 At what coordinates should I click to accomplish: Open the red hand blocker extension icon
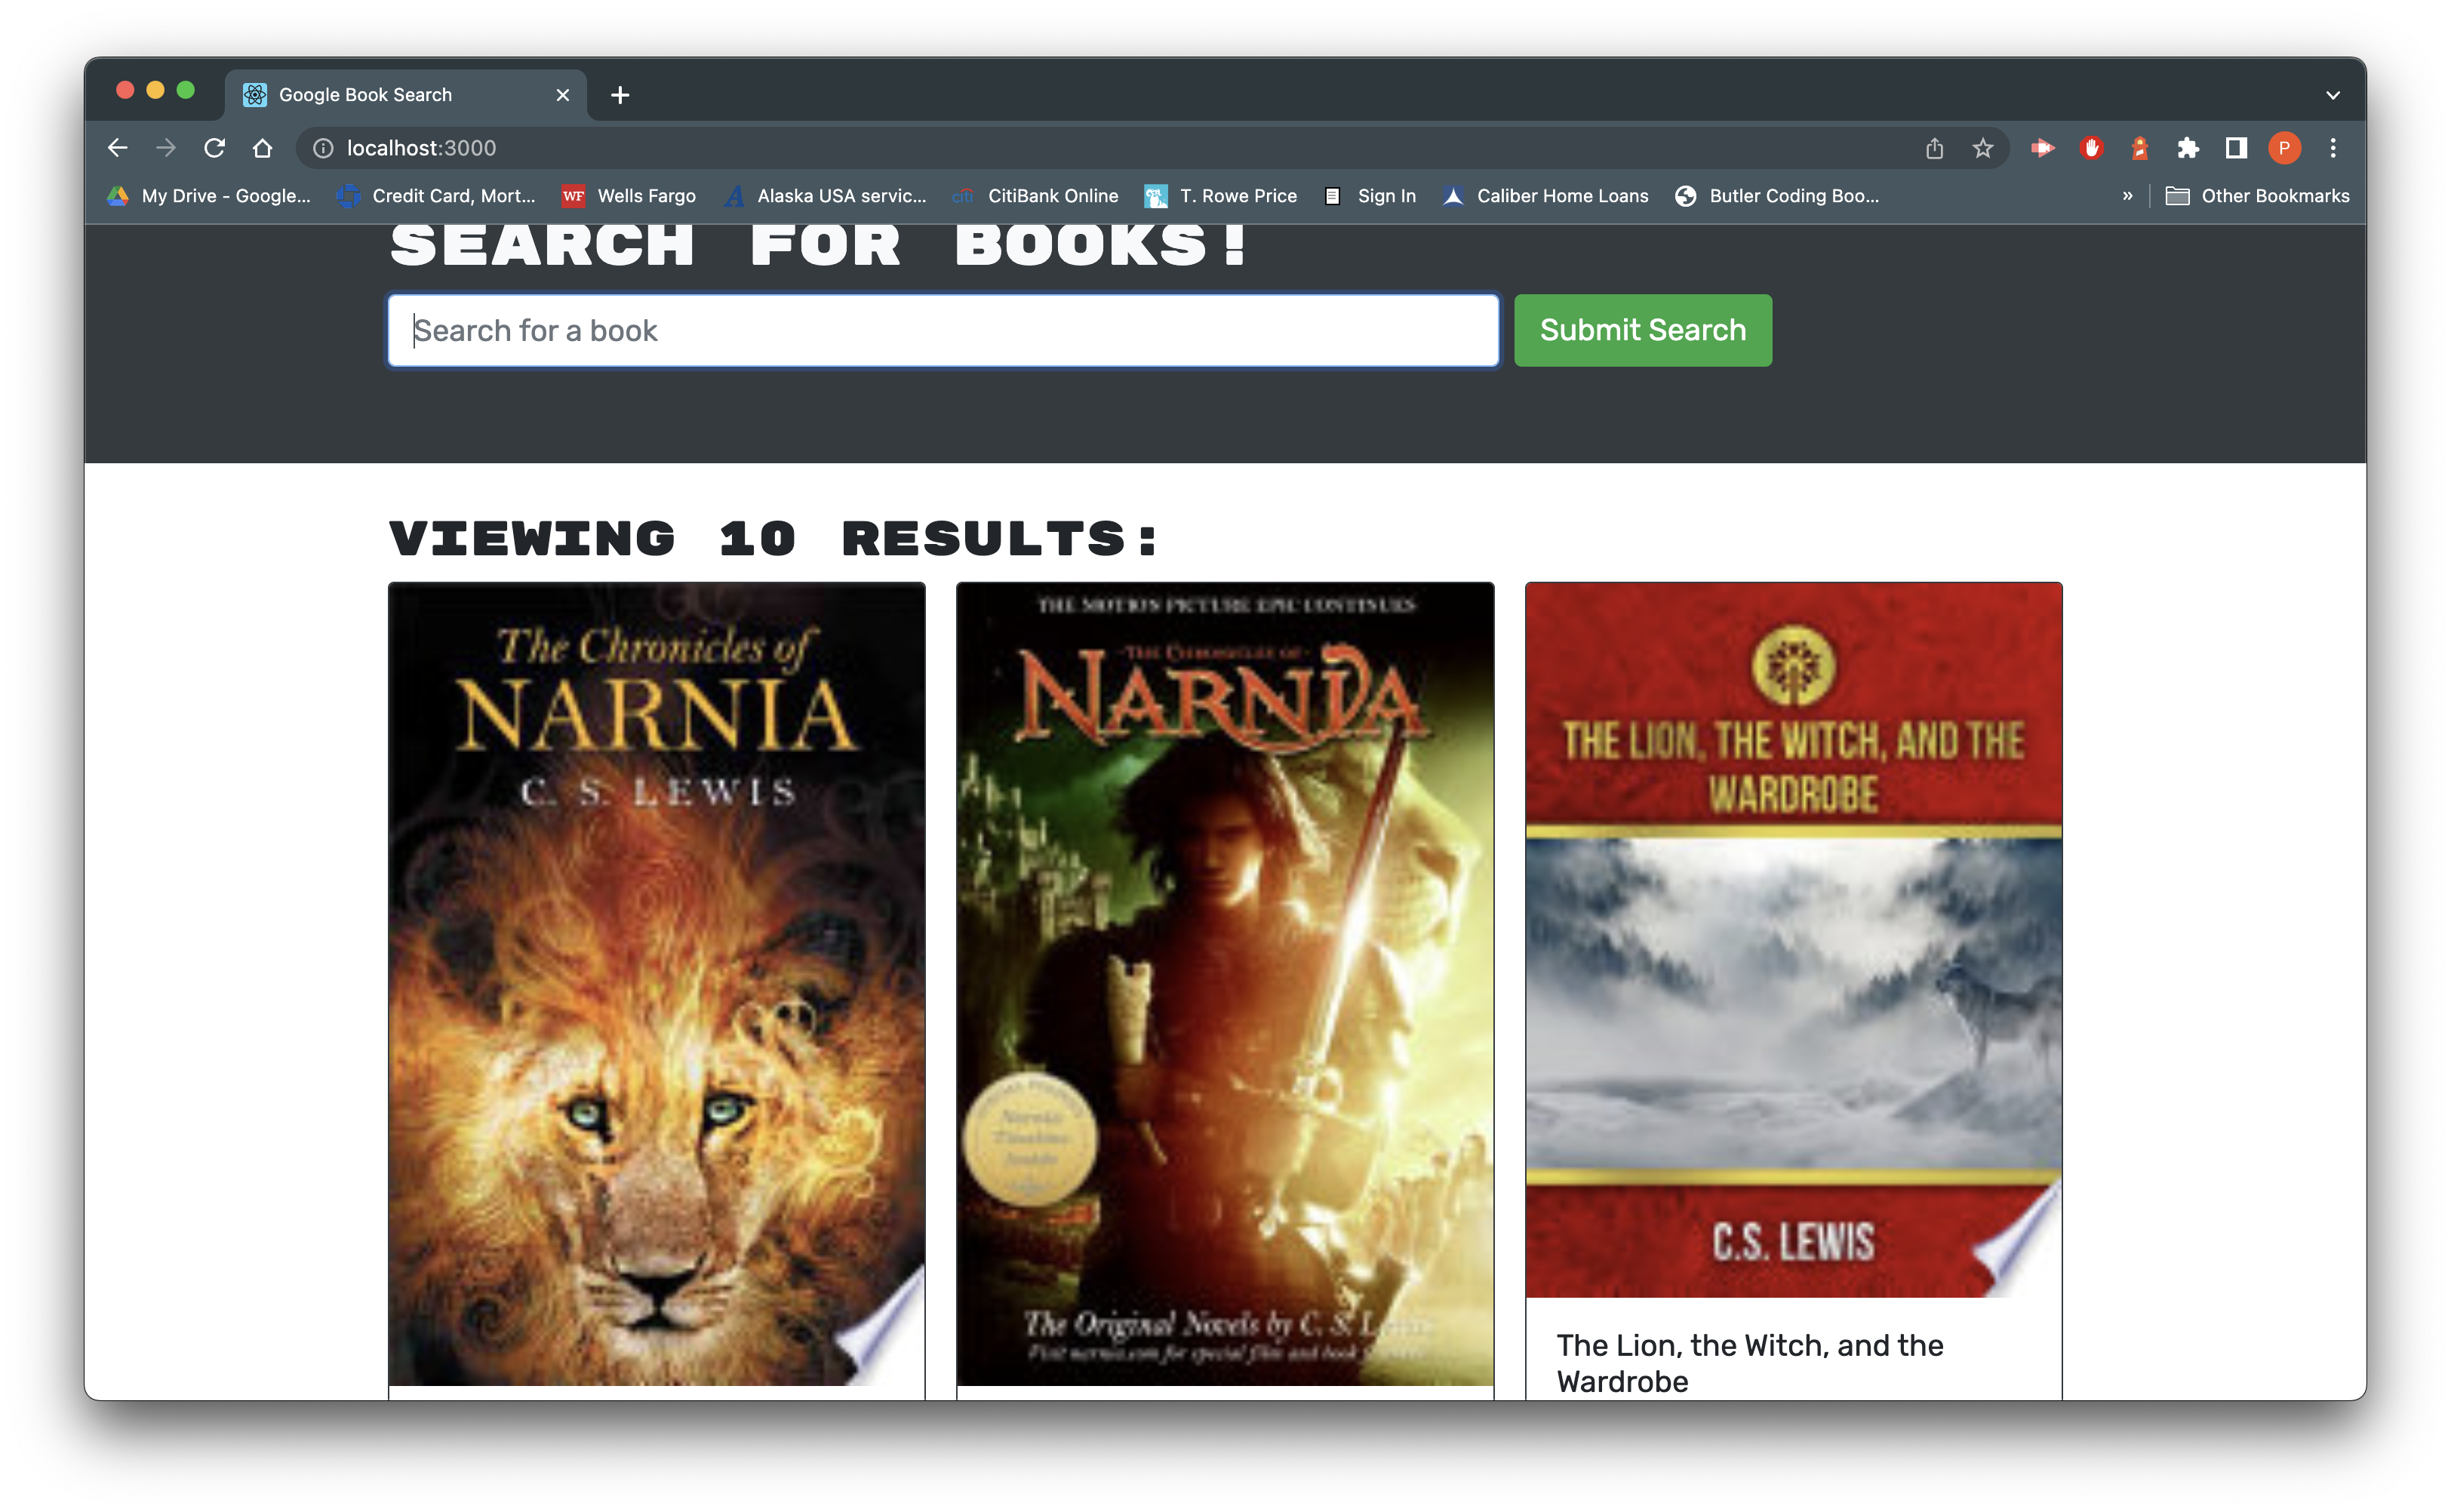click(x=2091, y=148)
